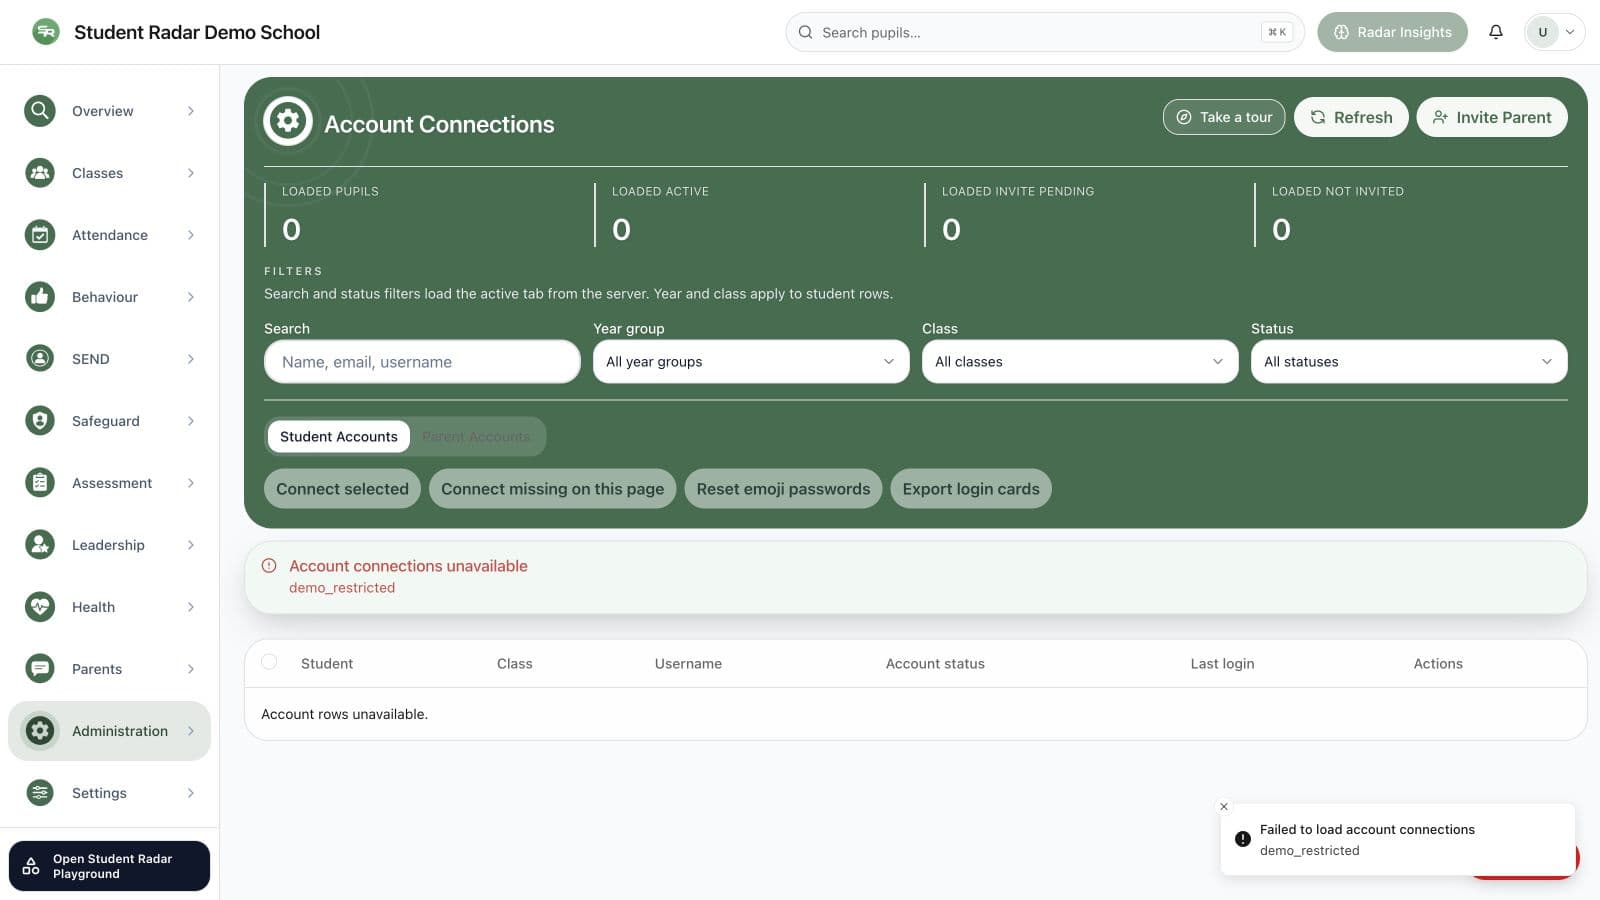
Task: Click the Parents chat bubble icon
Action: pyautogui.click(x=40, y=669)
